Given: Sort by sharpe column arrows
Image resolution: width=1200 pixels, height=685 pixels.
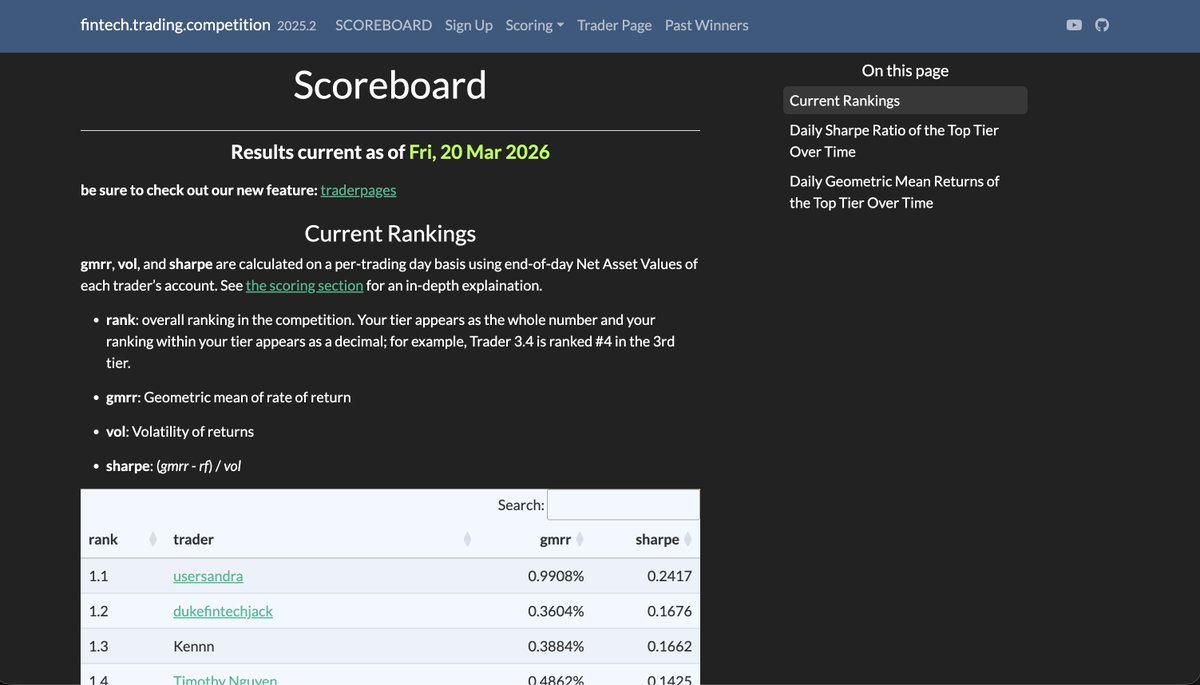Looking at the screenshot, I should point(688,539).
